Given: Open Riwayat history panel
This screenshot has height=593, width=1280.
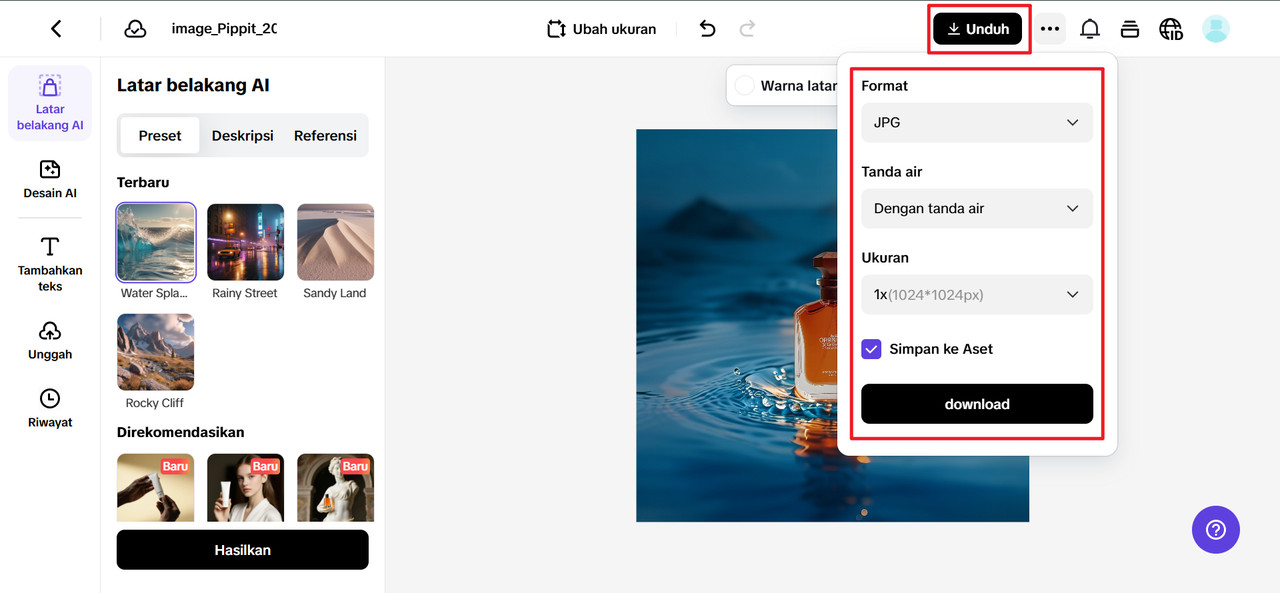Looking at the screenshot, I should click(50, 408).
